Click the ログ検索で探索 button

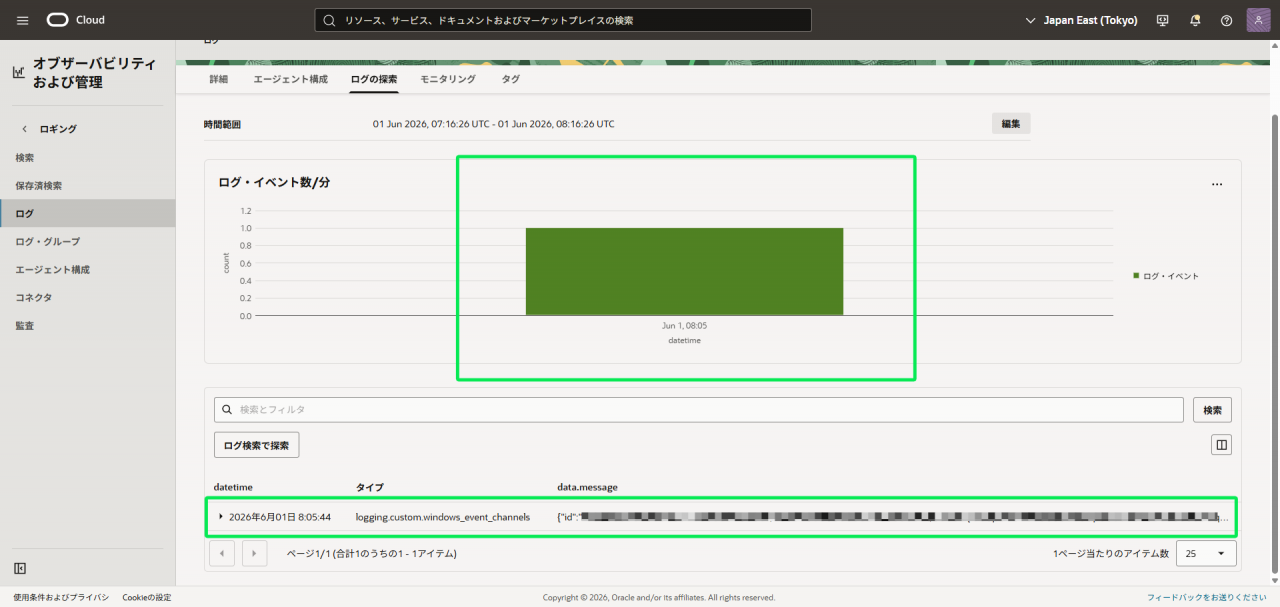[256, 445]
